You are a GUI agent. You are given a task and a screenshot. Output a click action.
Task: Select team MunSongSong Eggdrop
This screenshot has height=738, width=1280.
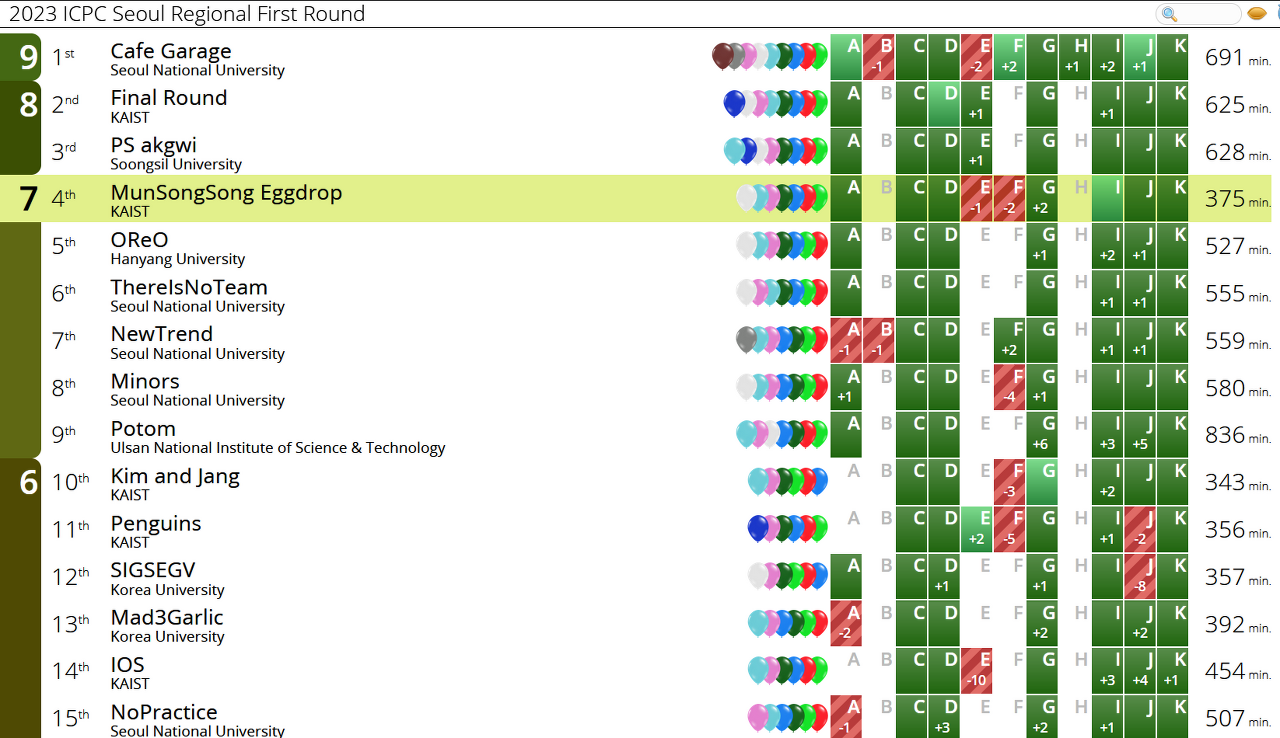click(226, 192)
